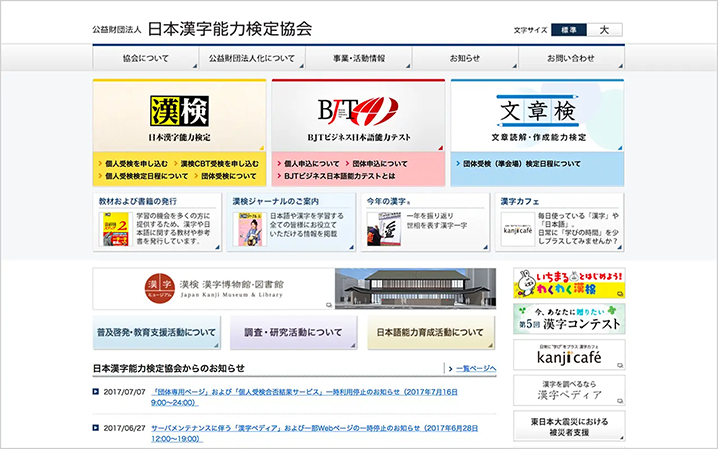Open 漢検CBT受検を申し込む link

(x=220, y=162)
